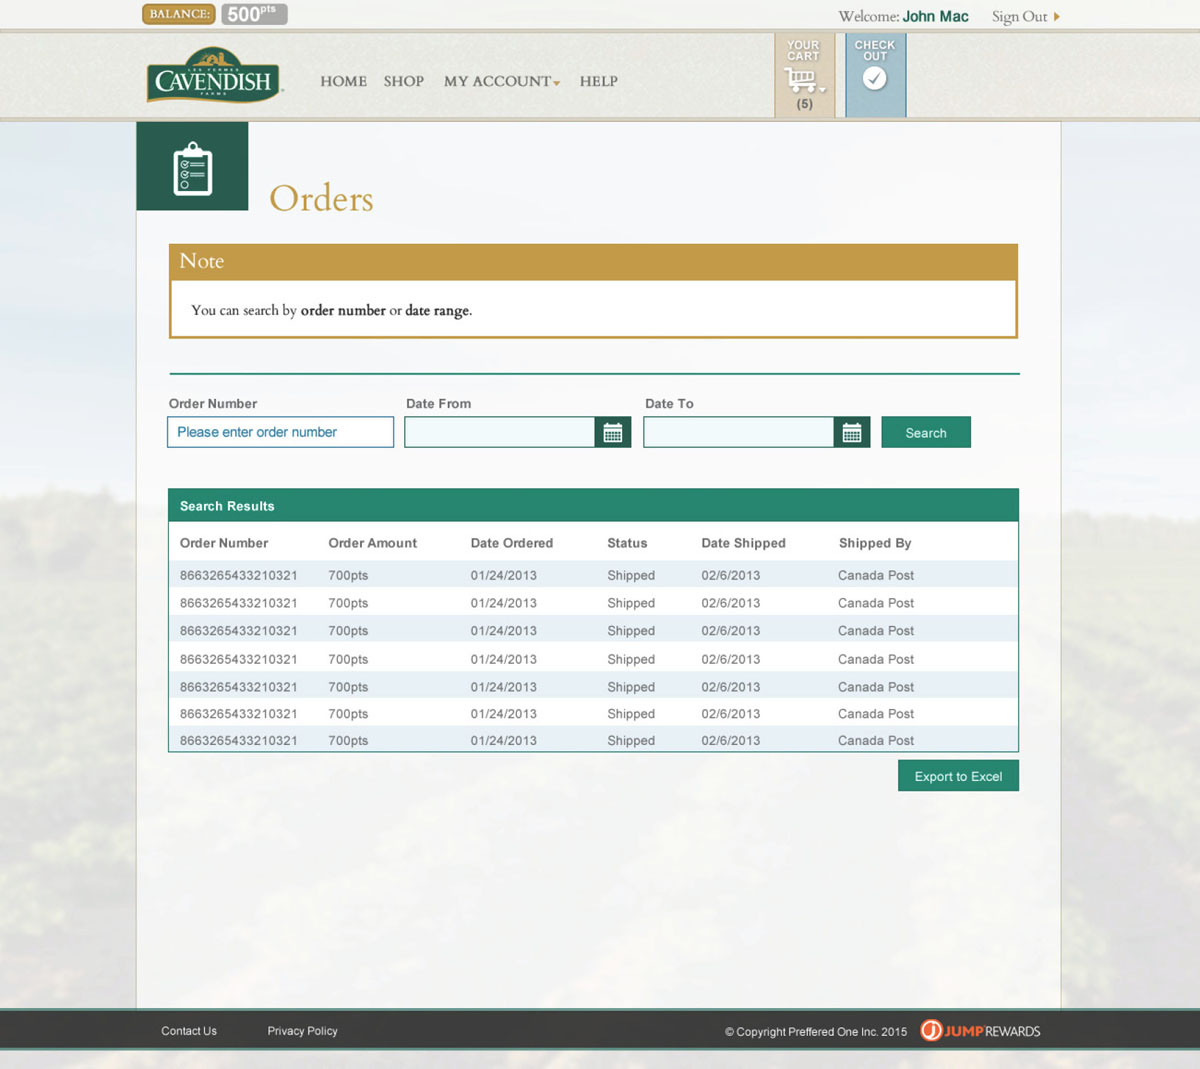Click the Orders clipboard icon
1200x1069 pixels.
click(x=192, y=168)
